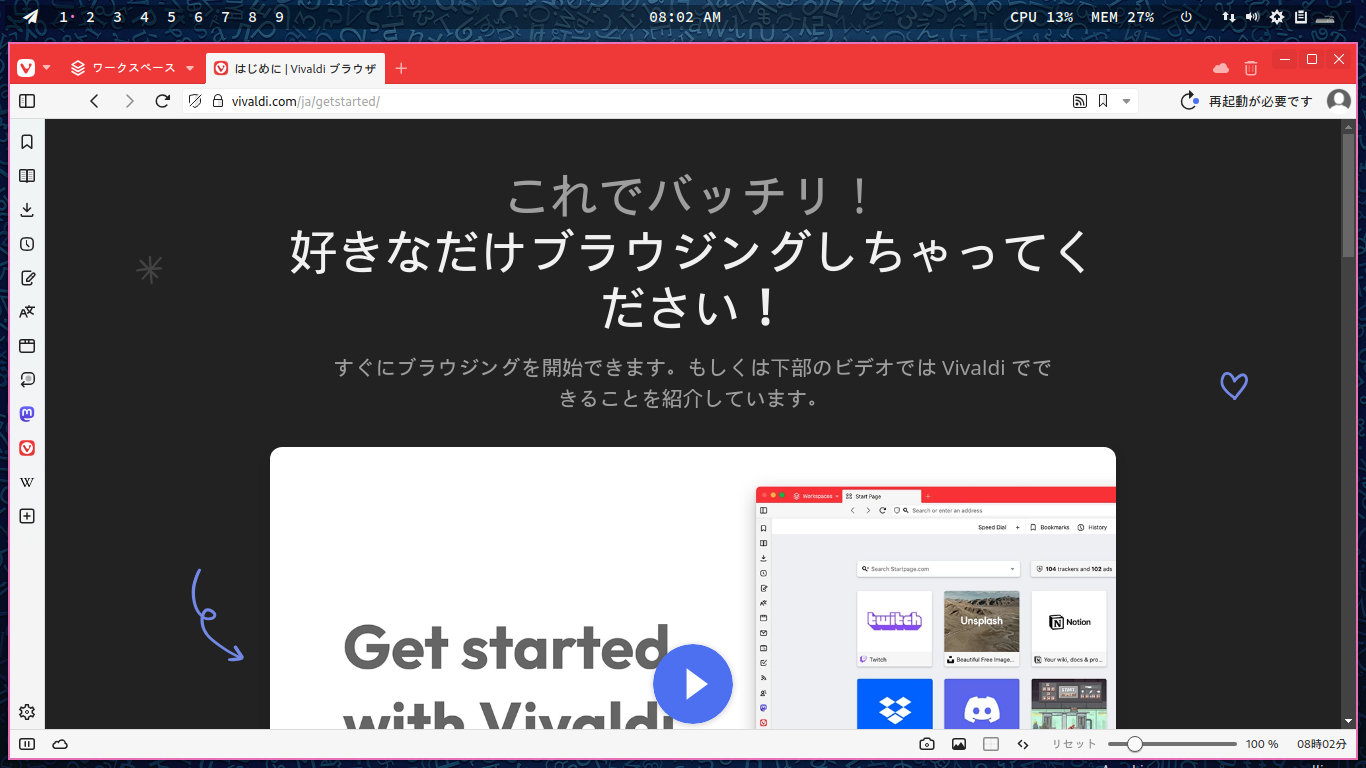Open the volume control in the top bar
This screenshot has height=768, width=1366.
pos(1252,17)
